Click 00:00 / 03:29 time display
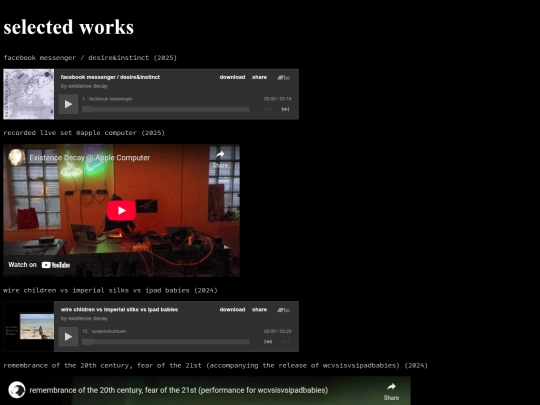This screenshot has height=405, width=540. 278,331
